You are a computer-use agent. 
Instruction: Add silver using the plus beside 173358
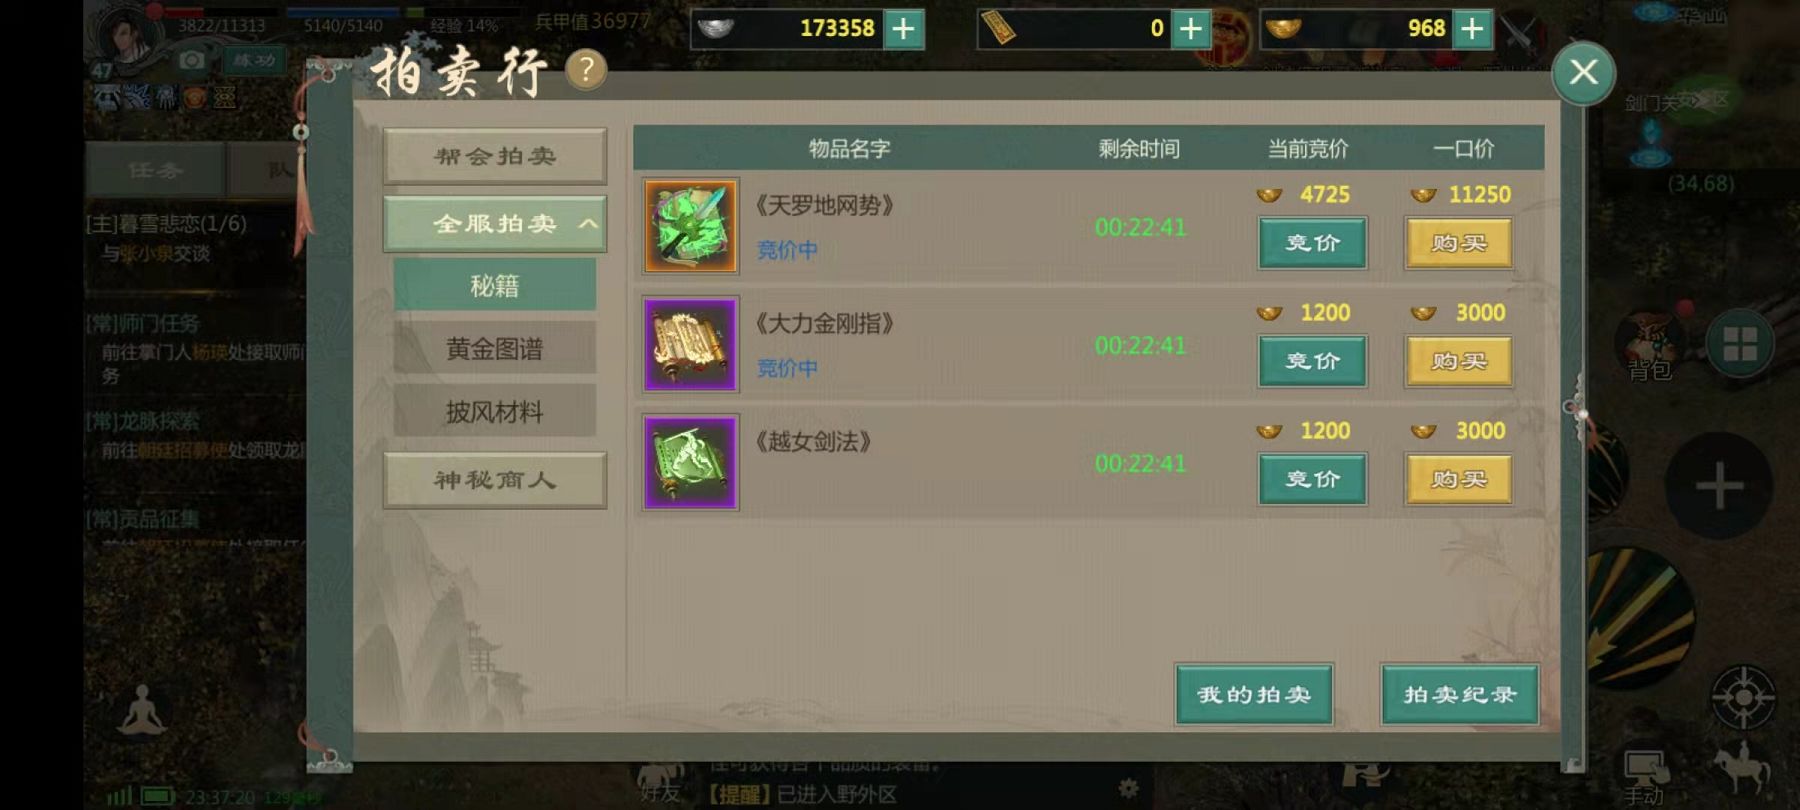903,29
